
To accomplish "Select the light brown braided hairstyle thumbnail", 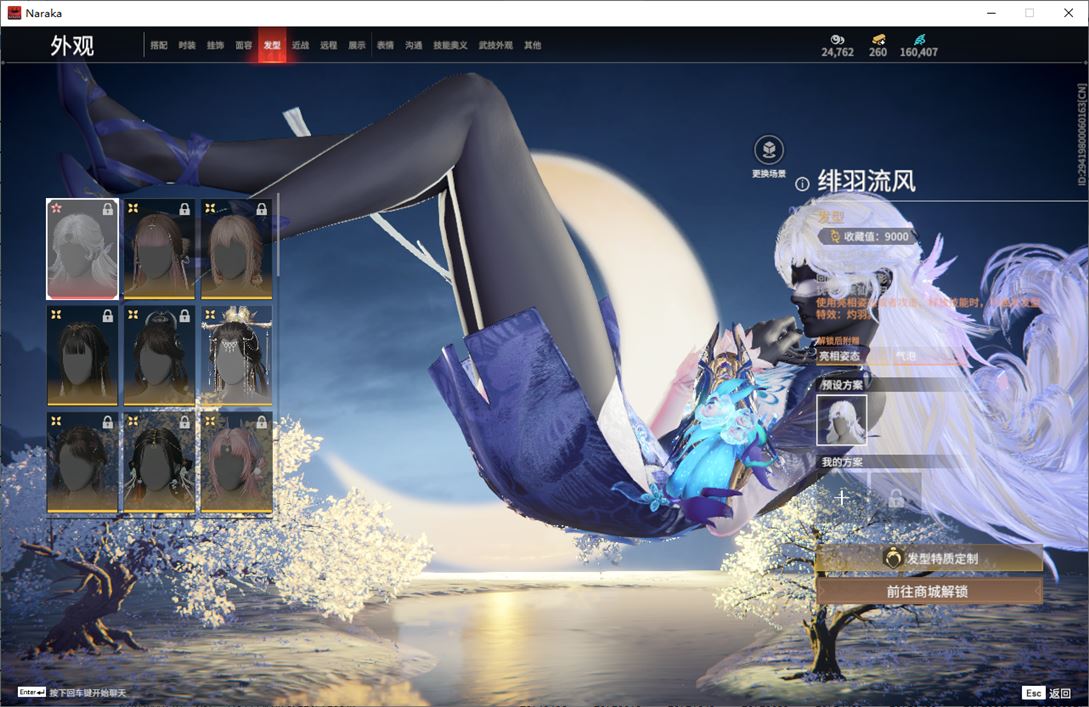I will (236, 249).
